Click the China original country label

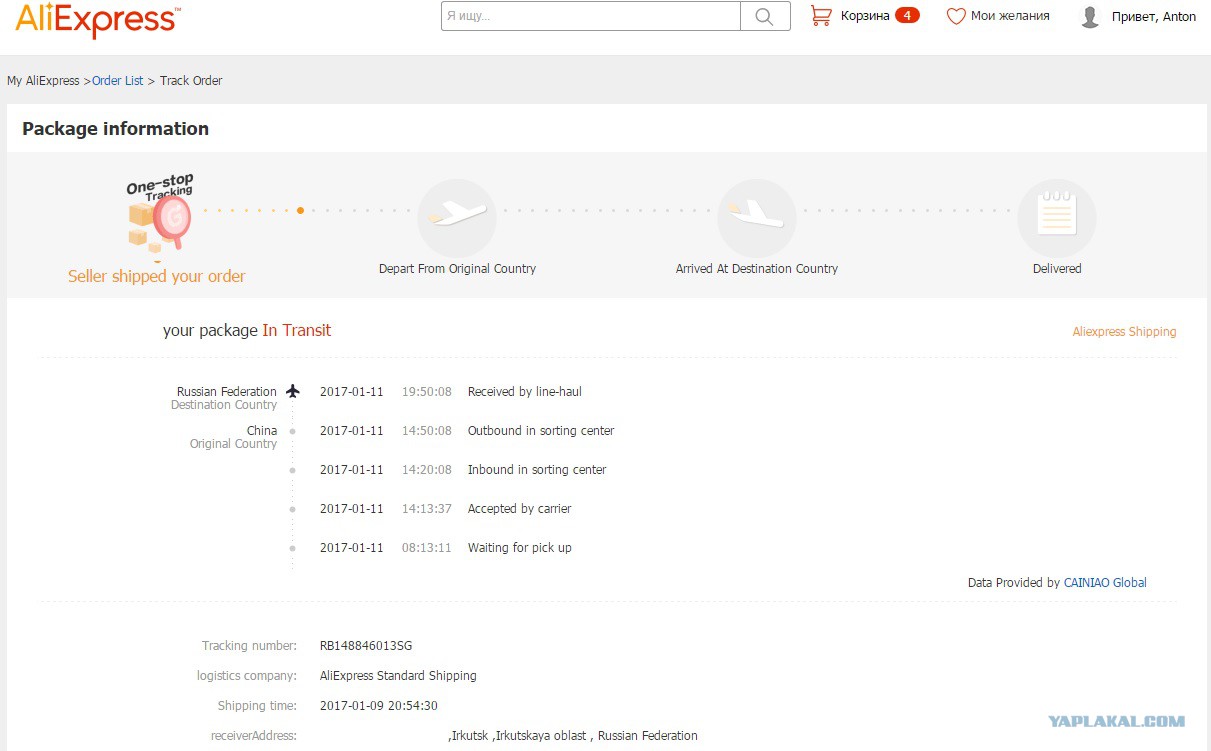[x=262, y=431]
